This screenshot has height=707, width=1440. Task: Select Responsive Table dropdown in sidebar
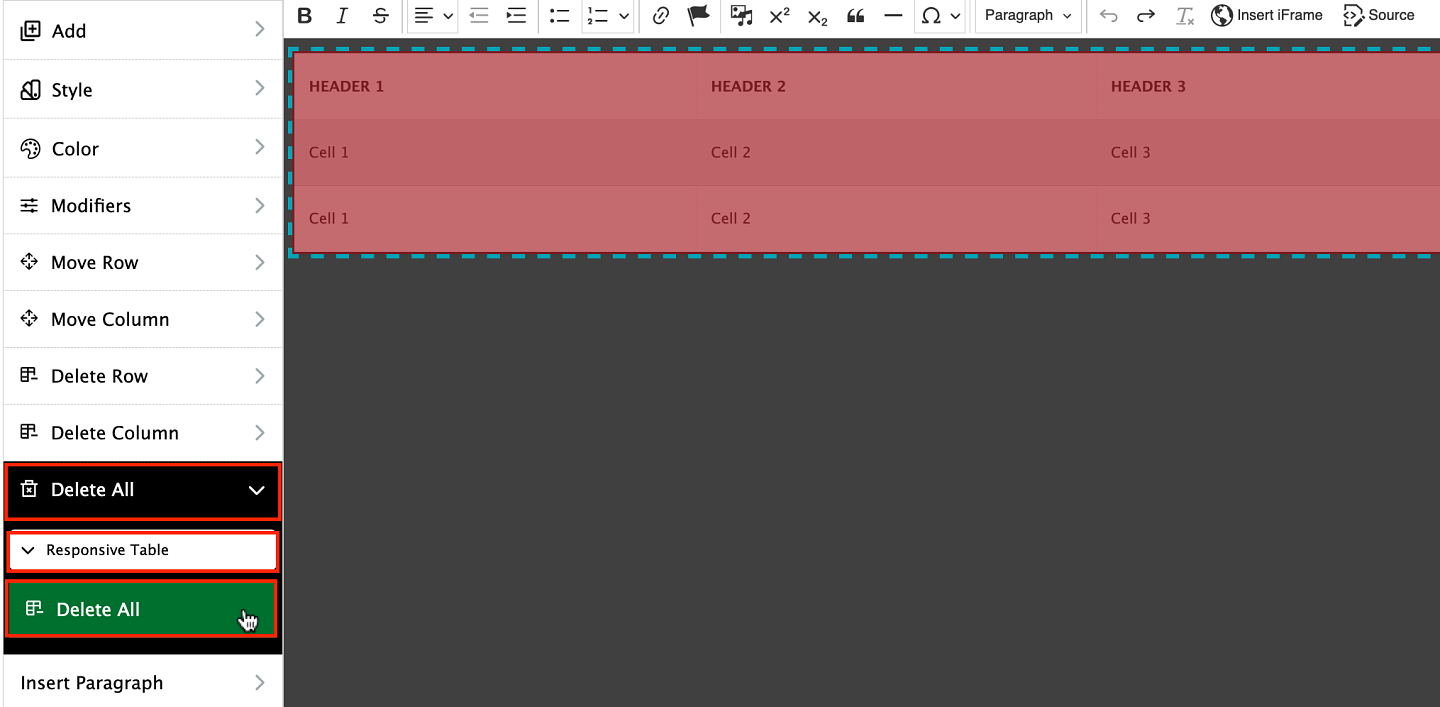(142, 551)
